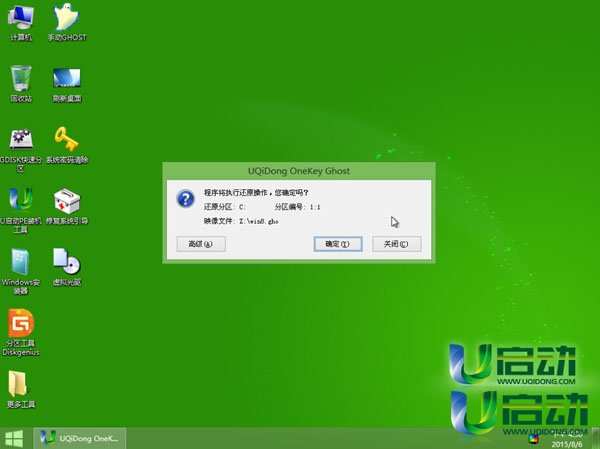Click the UQiDong OneKey Ghost title bar
600x449 pixels.
299,171
